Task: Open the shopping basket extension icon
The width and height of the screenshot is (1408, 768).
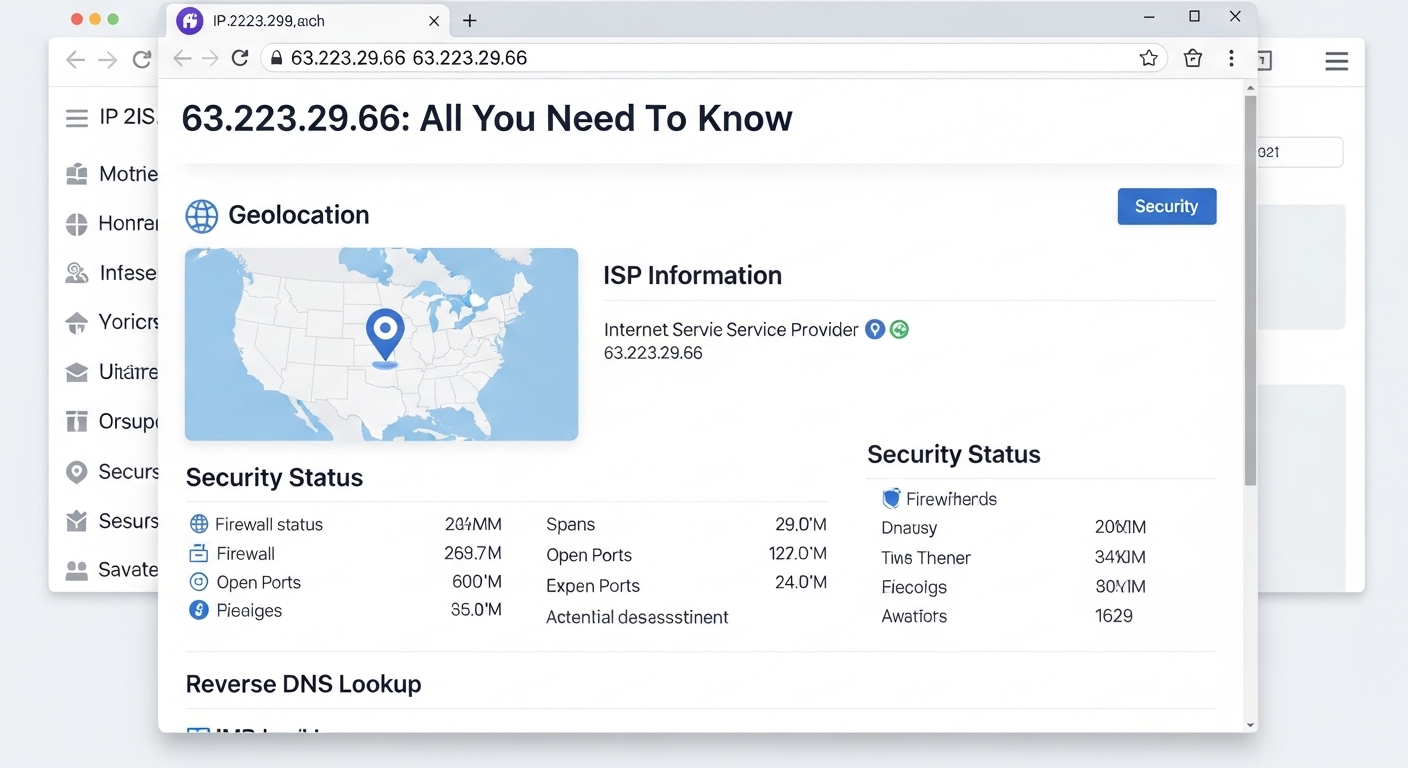Action: pyautogui.click(x=1192, y=58)
